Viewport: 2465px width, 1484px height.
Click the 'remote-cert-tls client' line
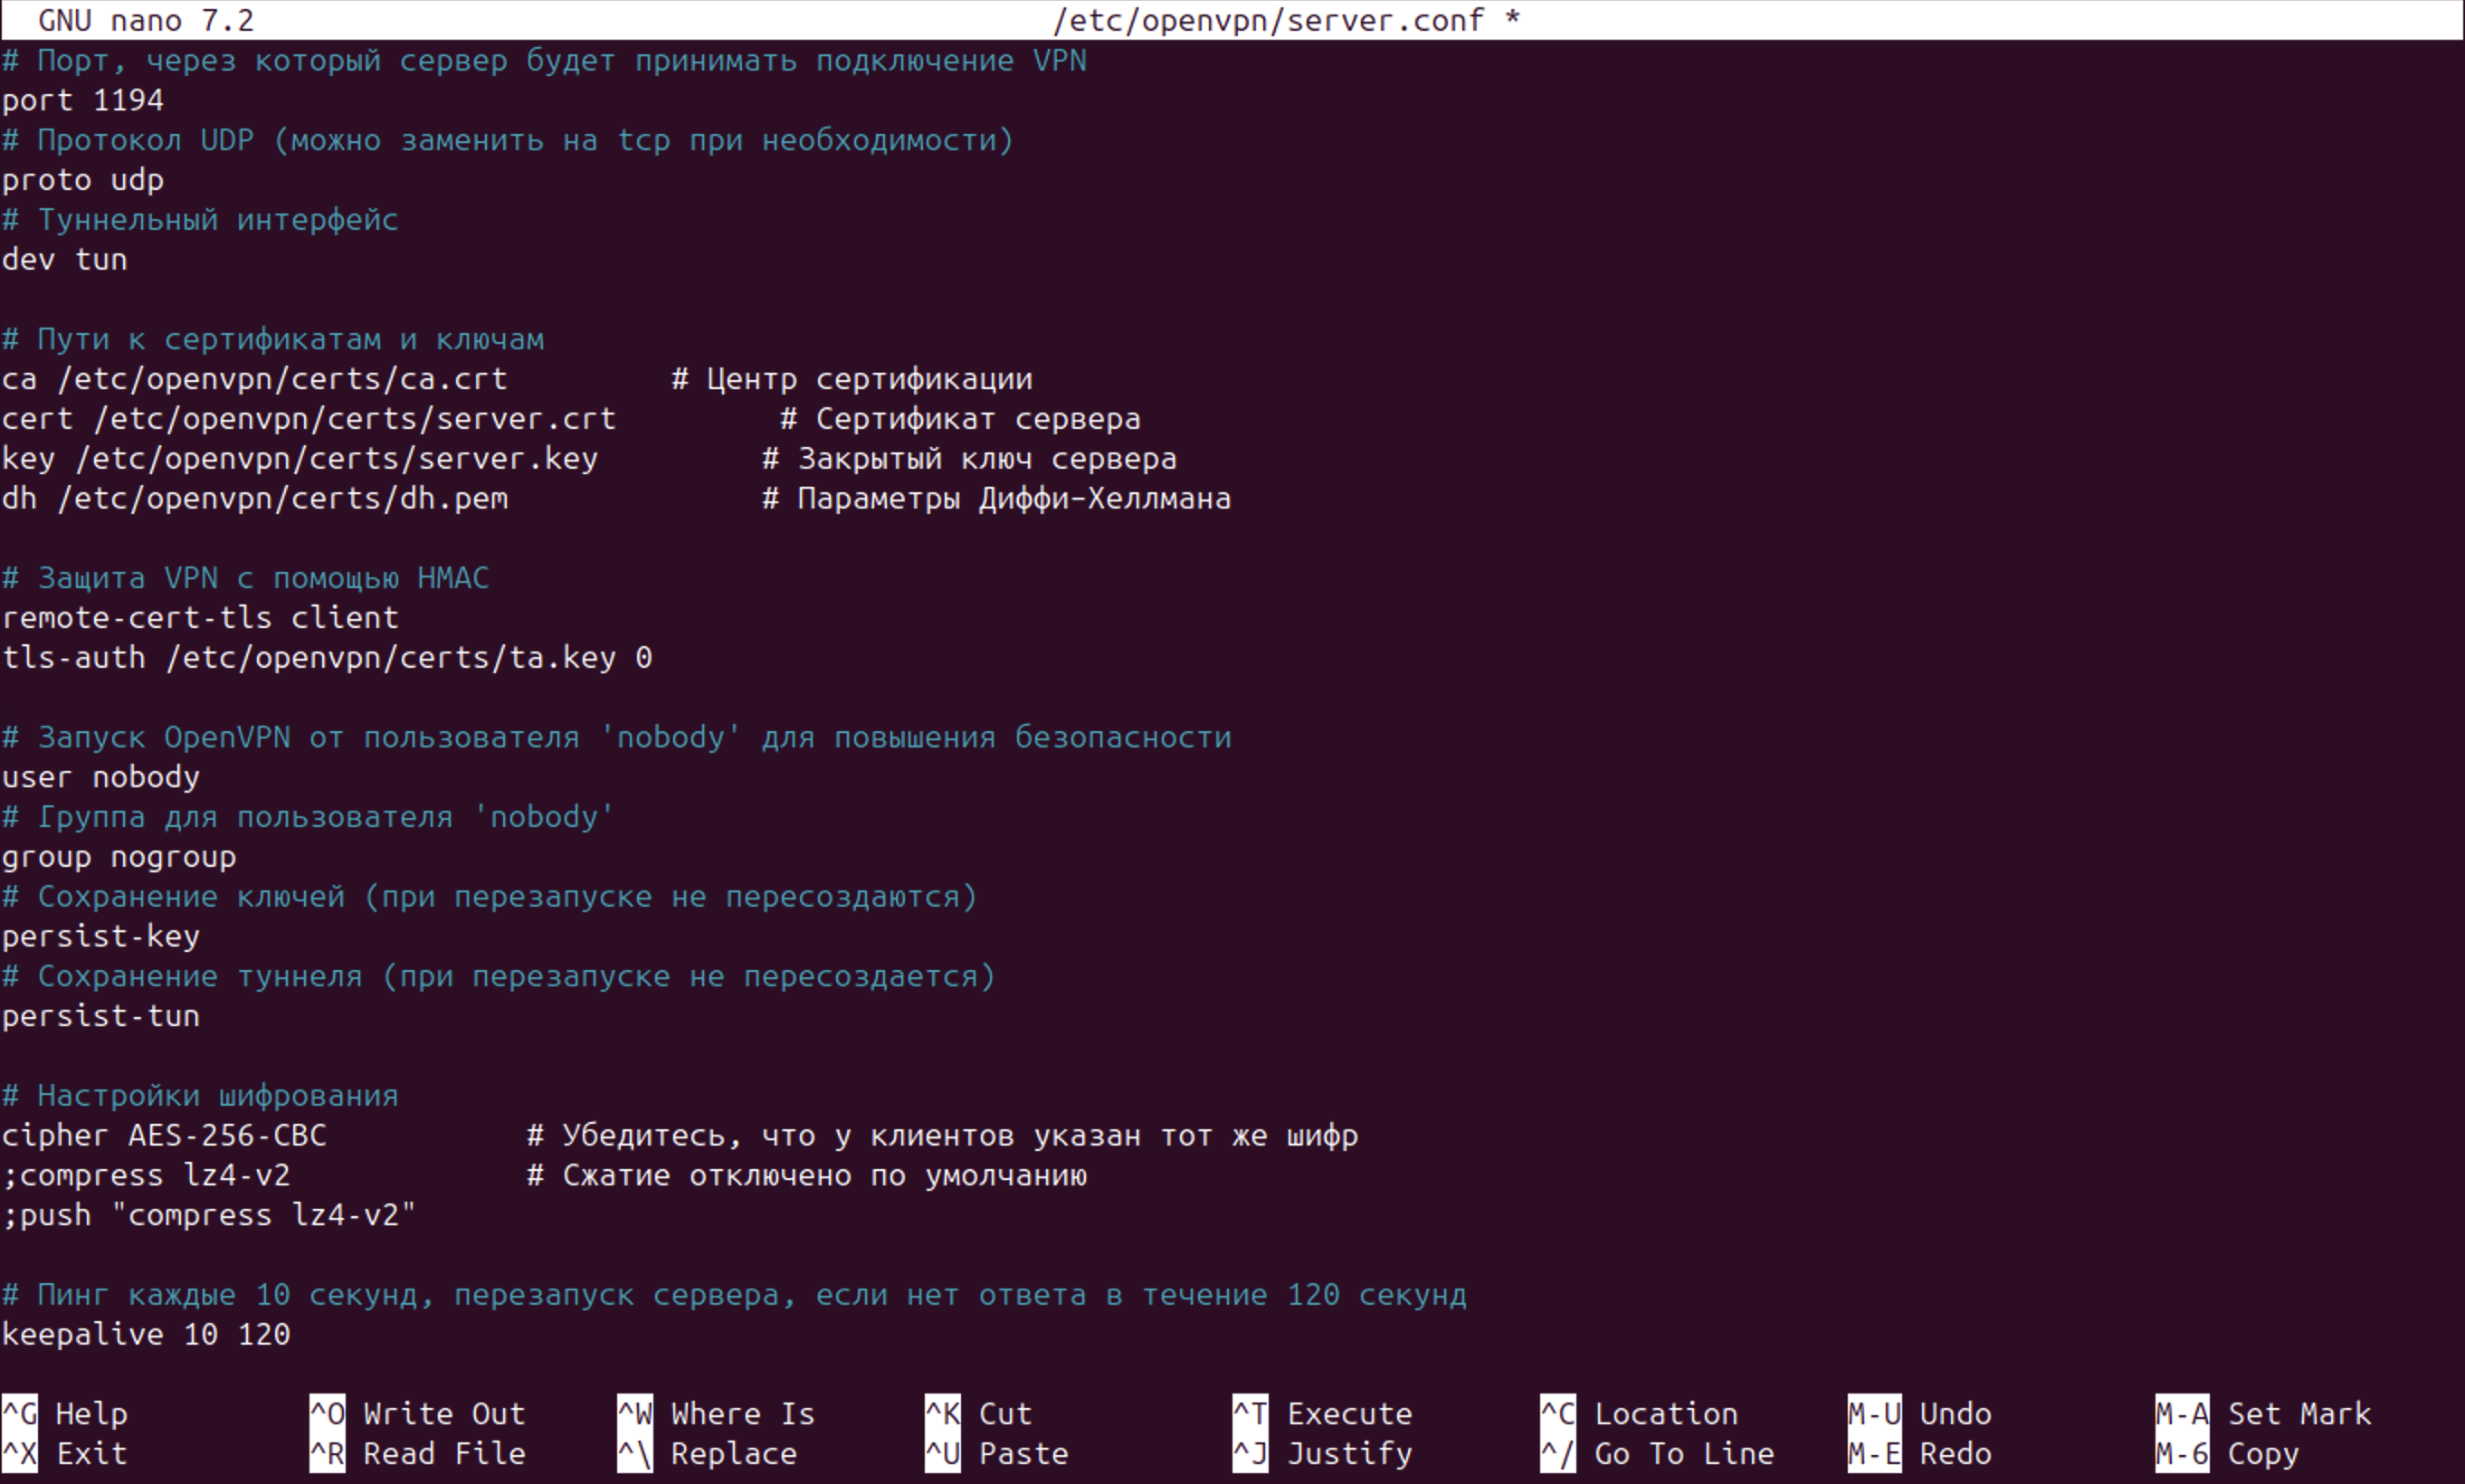point(200,618)
